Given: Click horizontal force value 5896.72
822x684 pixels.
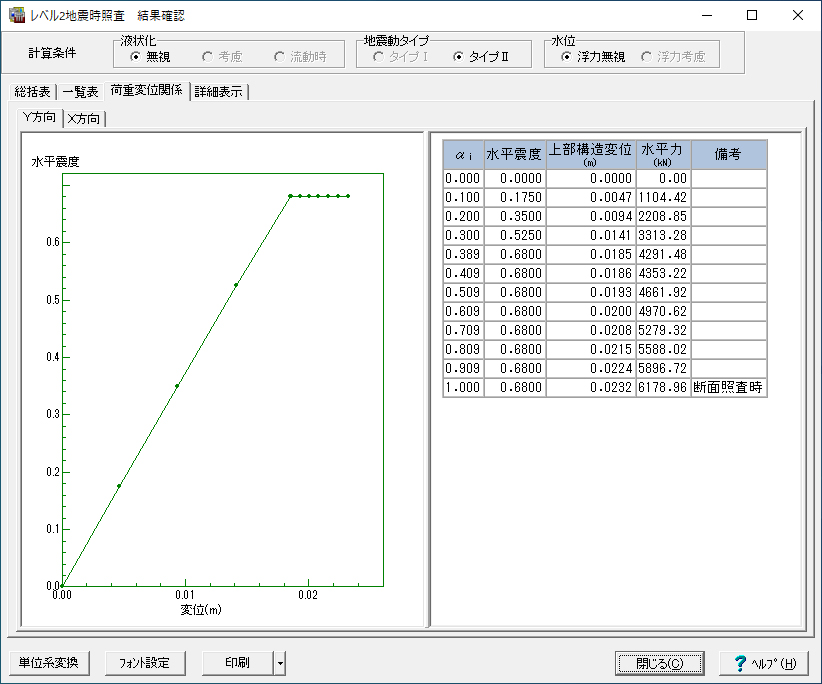Looking at the screenshot, I should (663, 368).
